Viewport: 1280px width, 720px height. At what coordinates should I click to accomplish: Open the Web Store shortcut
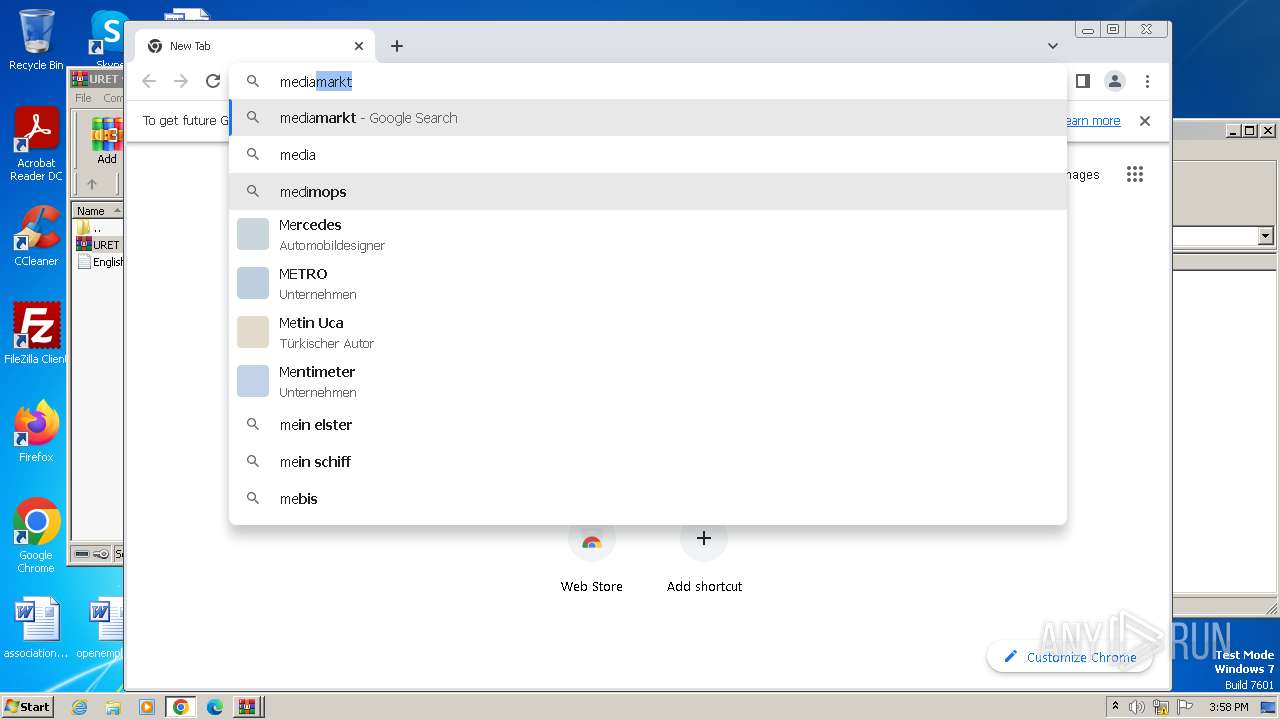coord(591,556)
